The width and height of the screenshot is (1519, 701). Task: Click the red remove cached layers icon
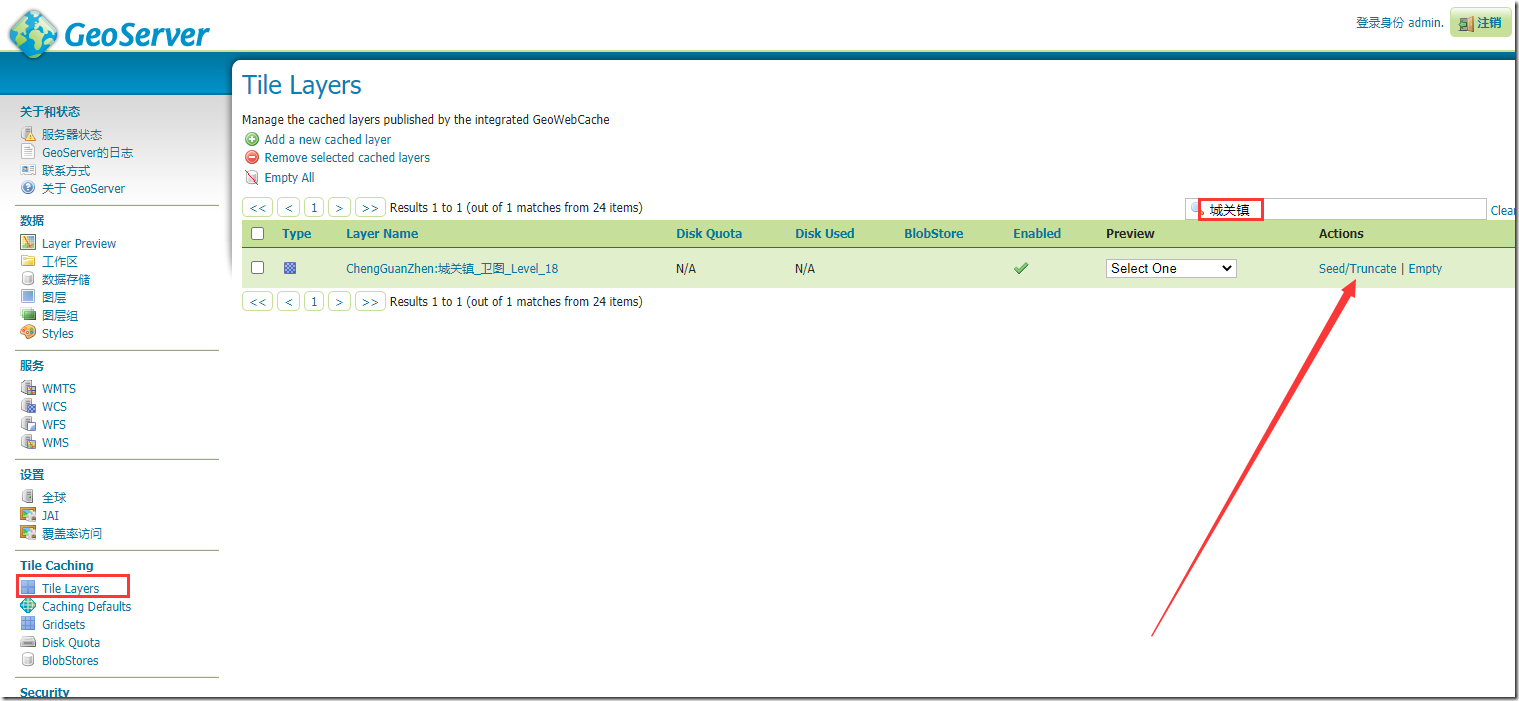[x=252, y=157]
